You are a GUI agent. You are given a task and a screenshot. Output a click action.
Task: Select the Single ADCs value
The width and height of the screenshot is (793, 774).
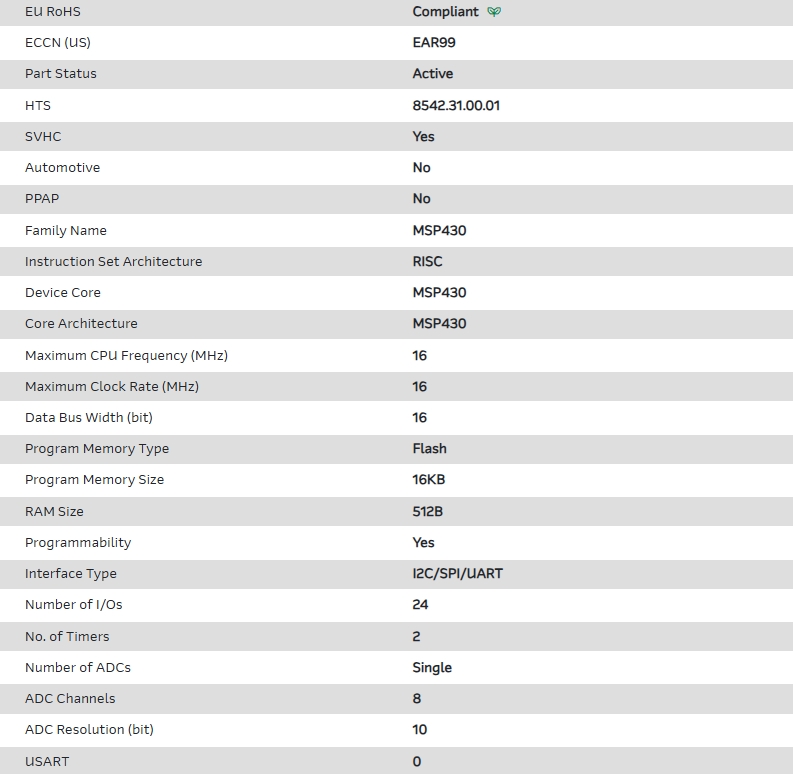click(432, 668)
